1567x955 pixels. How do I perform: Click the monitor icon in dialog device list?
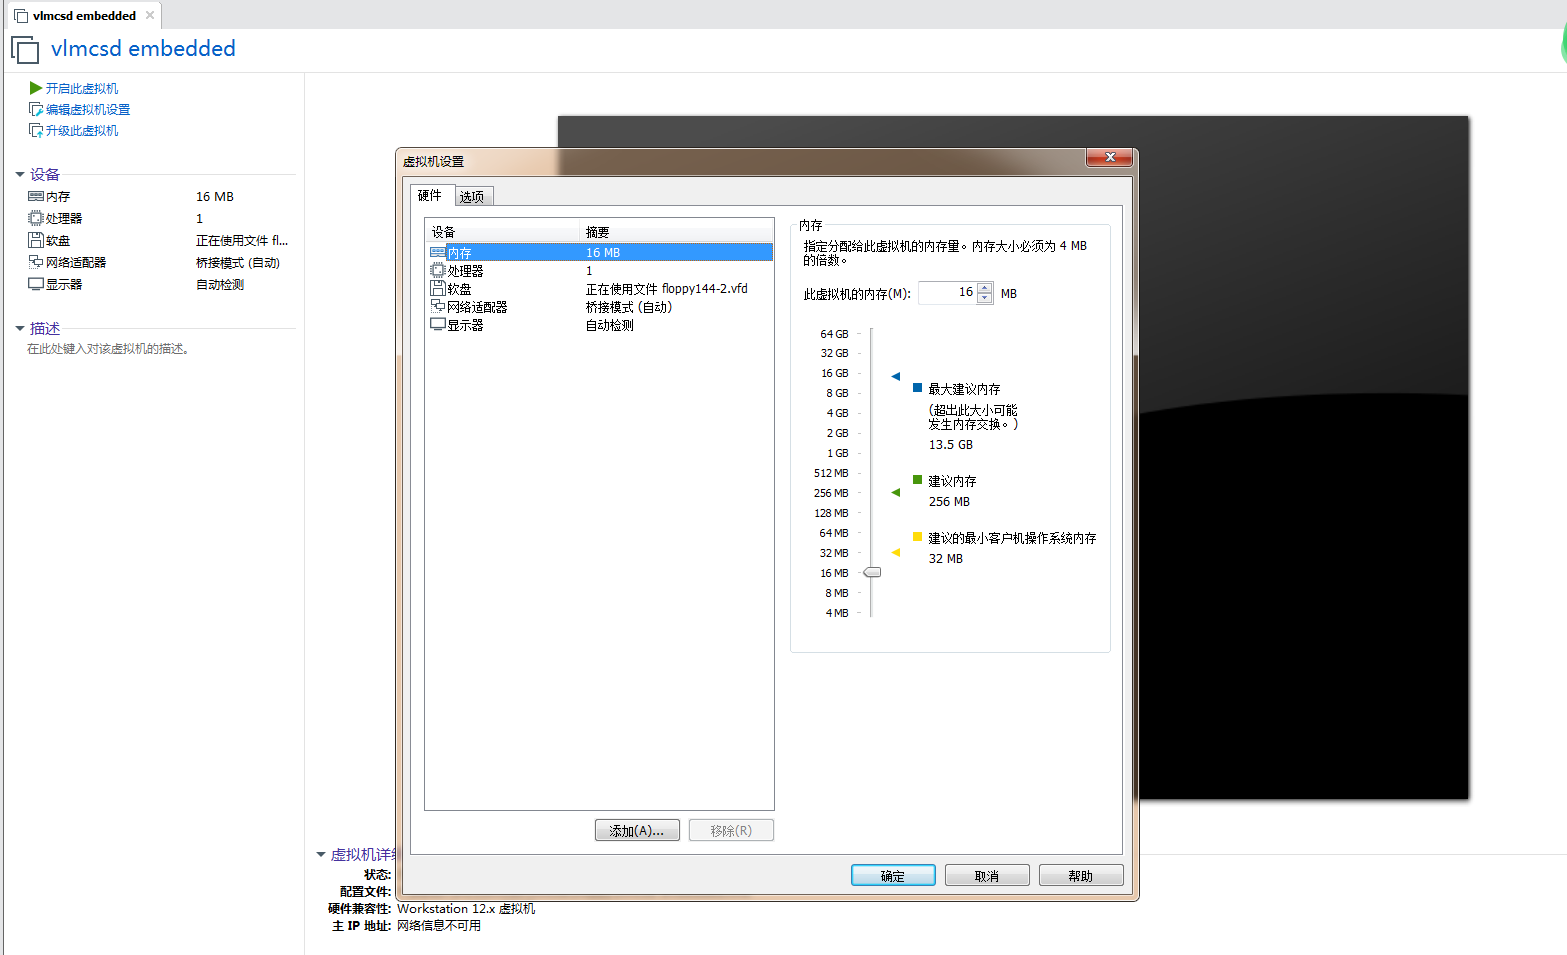(x=438, y=324)
